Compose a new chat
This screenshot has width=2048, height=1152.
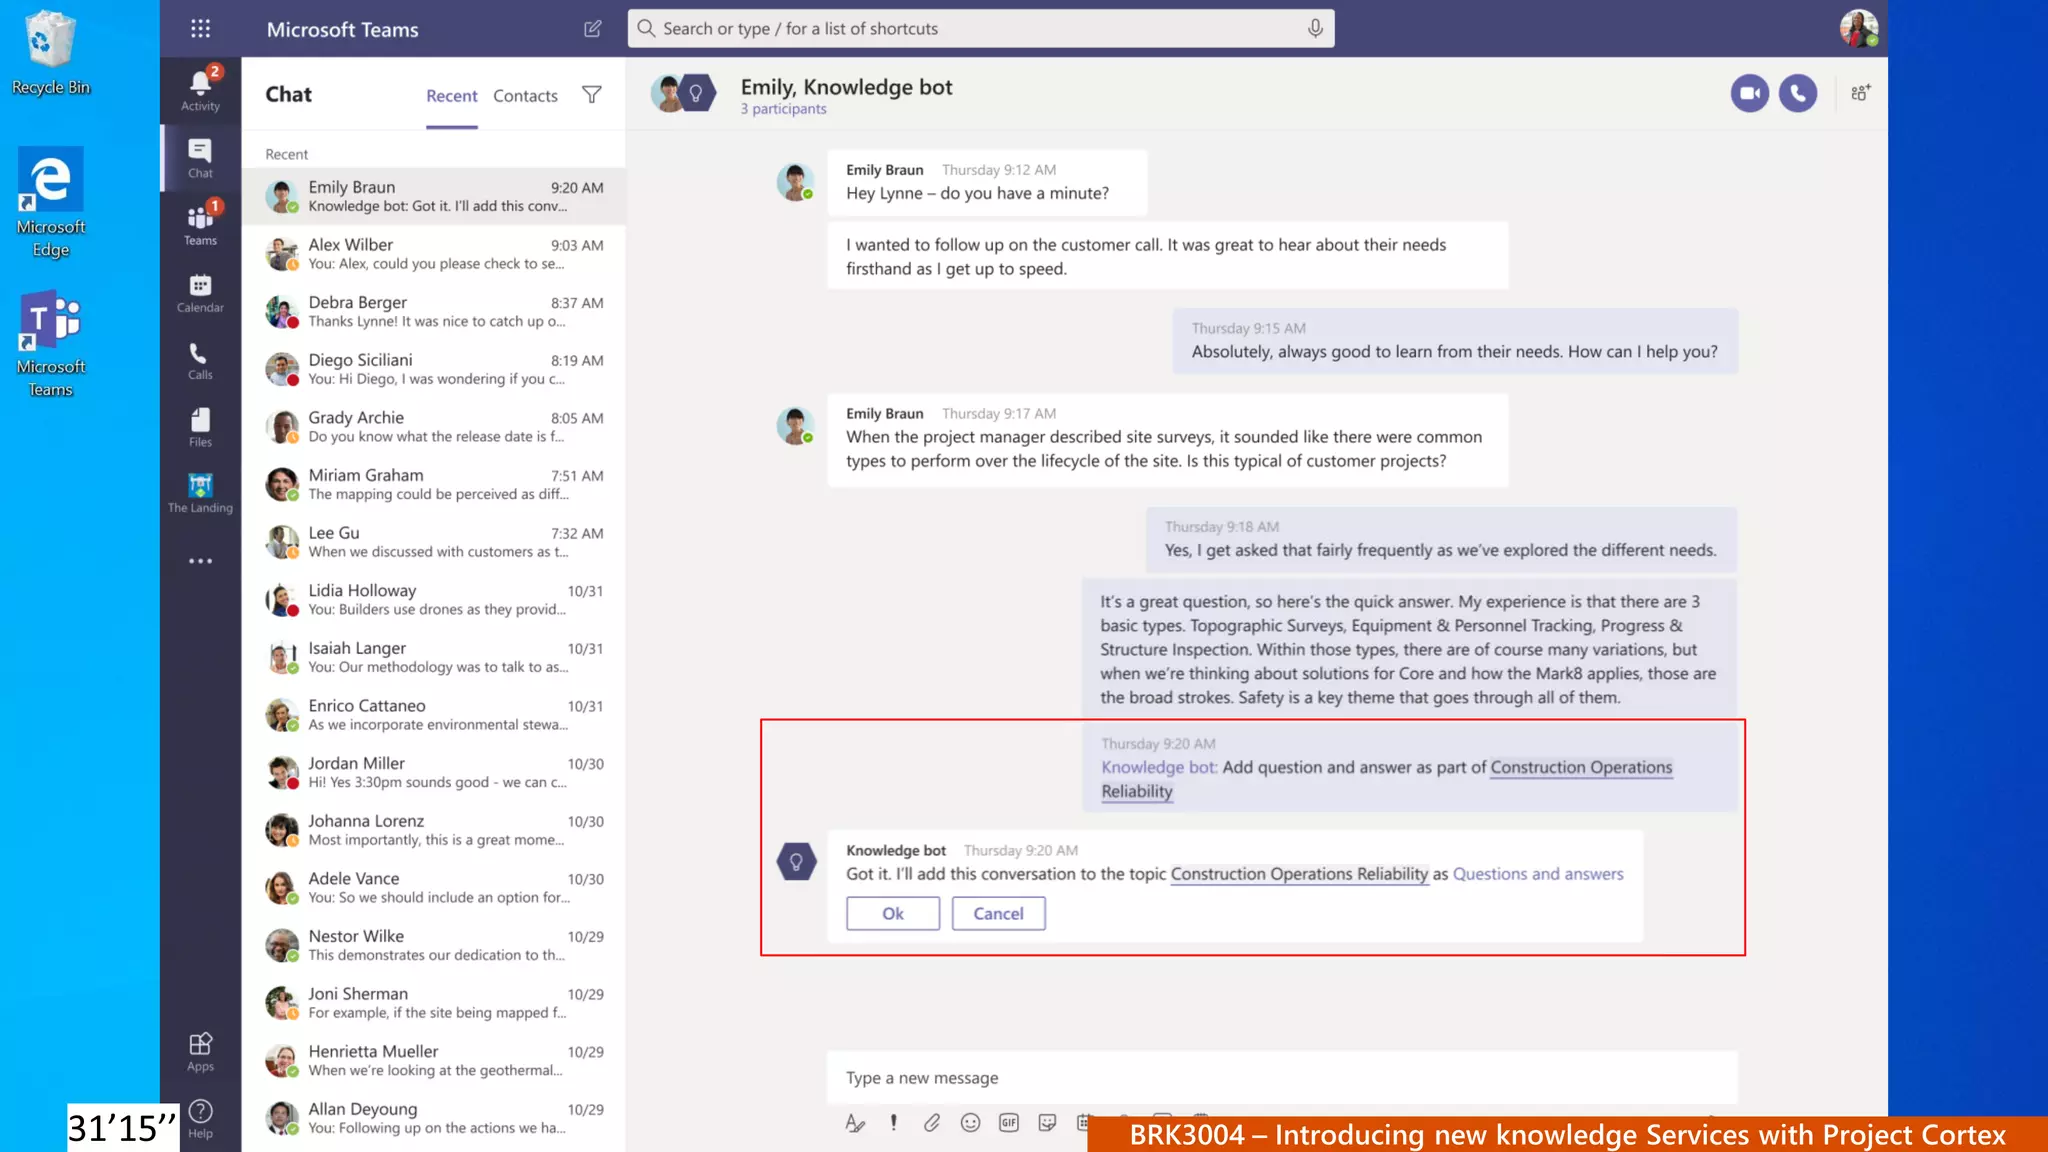[x=592, y=29]
